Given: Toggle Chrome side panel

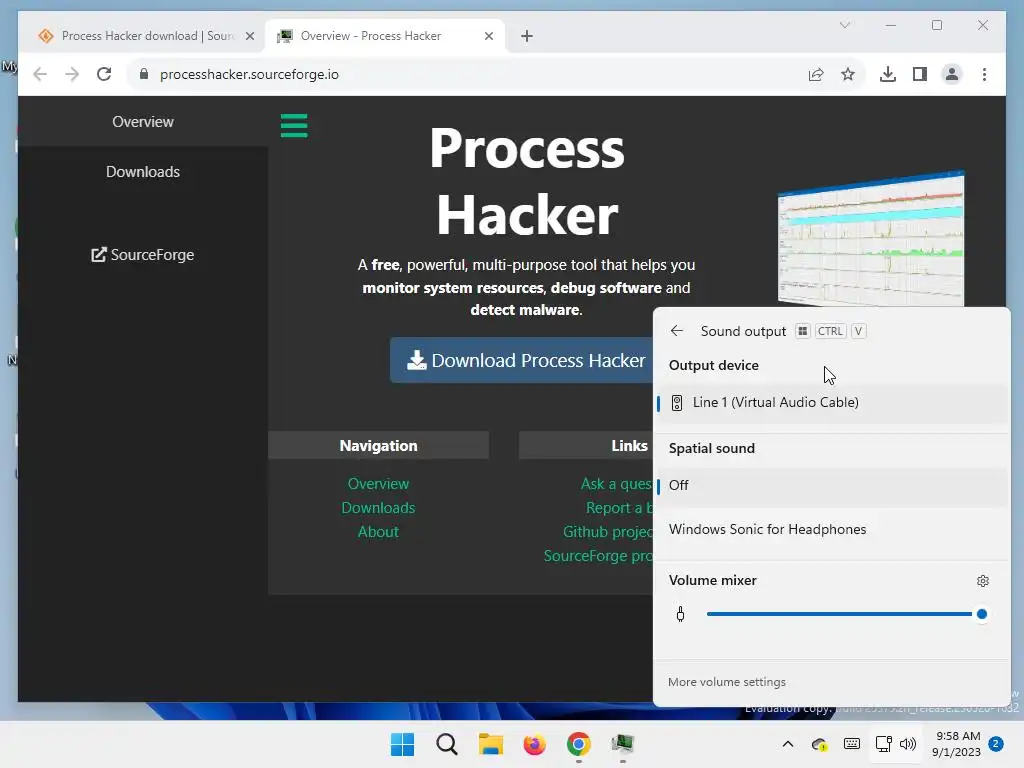Looking at the screenshot, I should [x=920, y=74].
